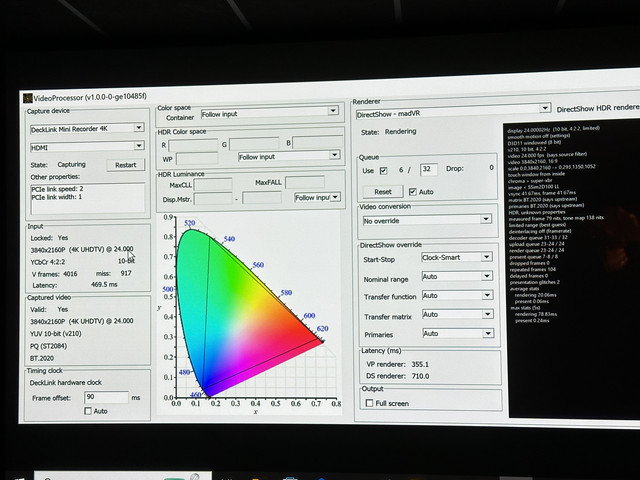Toggle the Queue Use checkbox

pos(383,171)
